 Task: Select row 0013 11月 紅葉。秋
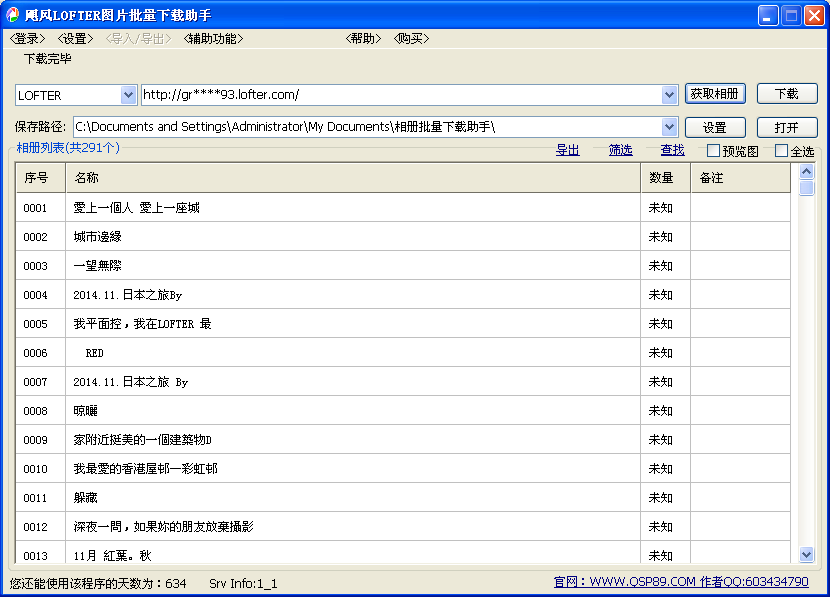point(403,554)
